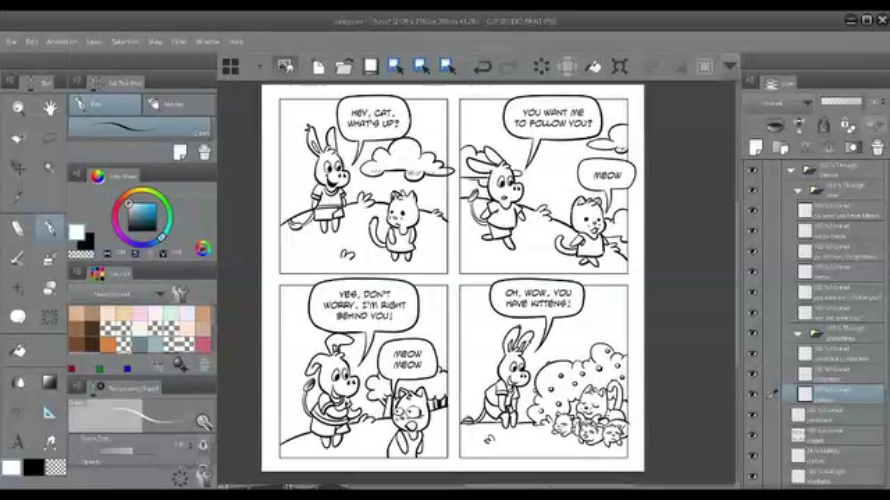Hide the highlighted selected layer

pyautogui.click(x=753, y=394)
